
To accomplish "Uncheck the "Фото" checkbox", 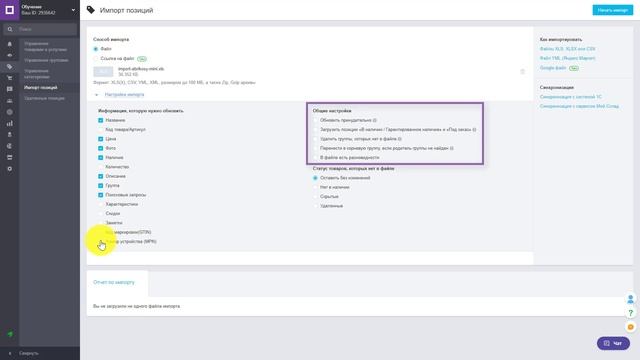I will click(100, 148).
